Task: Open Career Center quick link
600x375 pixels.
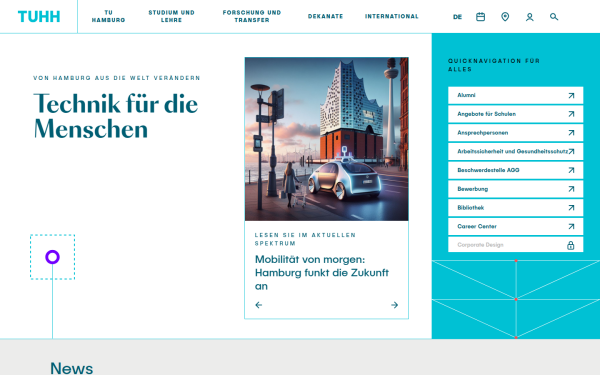Action: pyautogui.click(x=515, y=227)
